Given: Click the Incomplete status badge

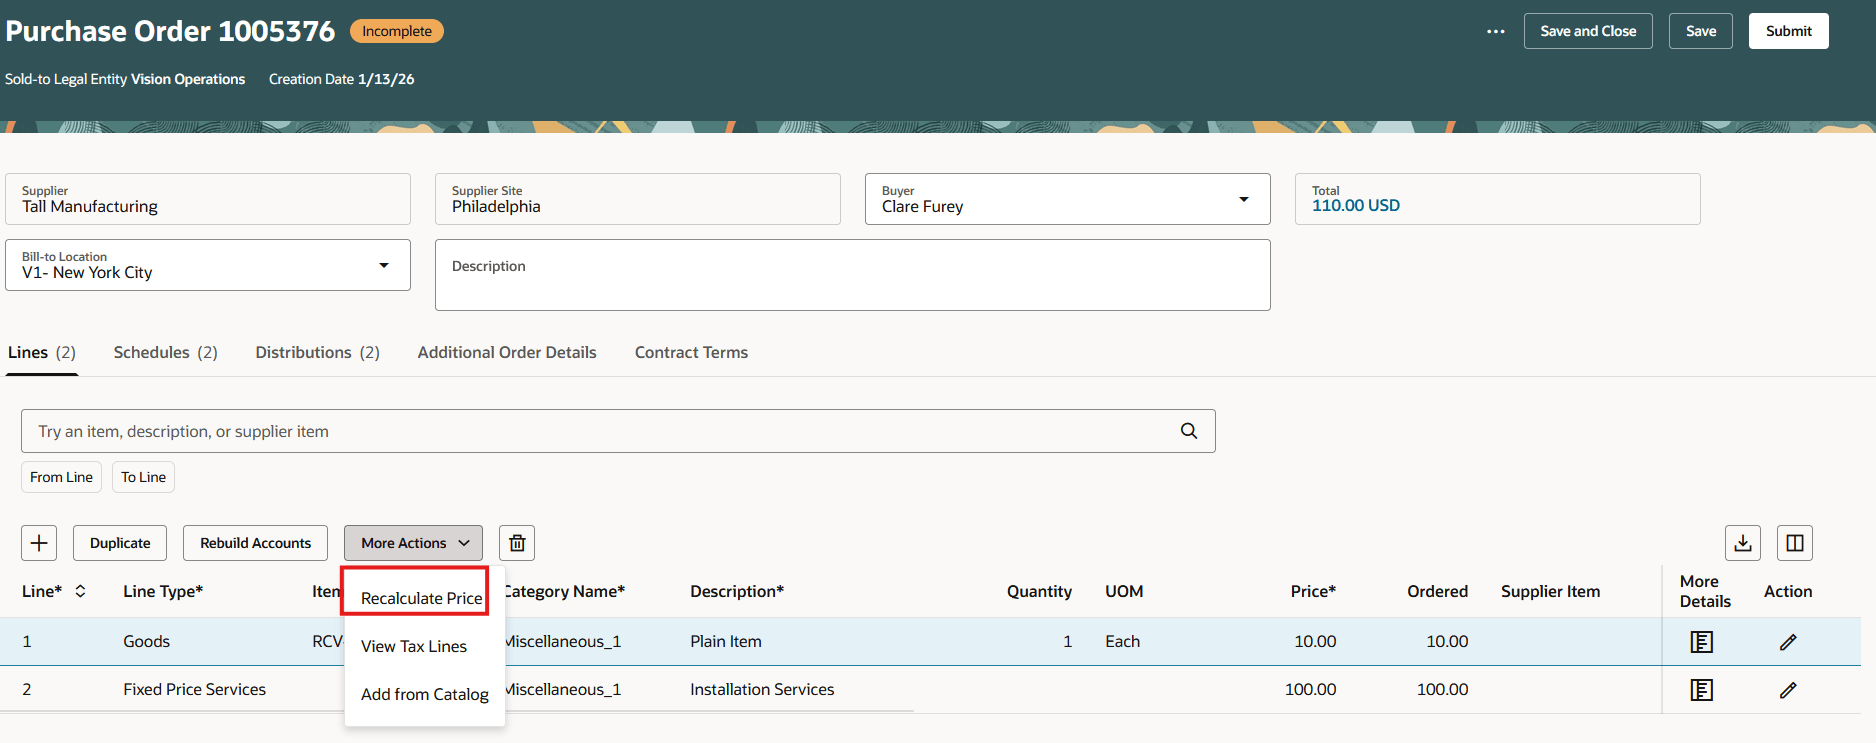Looking at the screenshot, I should click(x=397, y=31).
